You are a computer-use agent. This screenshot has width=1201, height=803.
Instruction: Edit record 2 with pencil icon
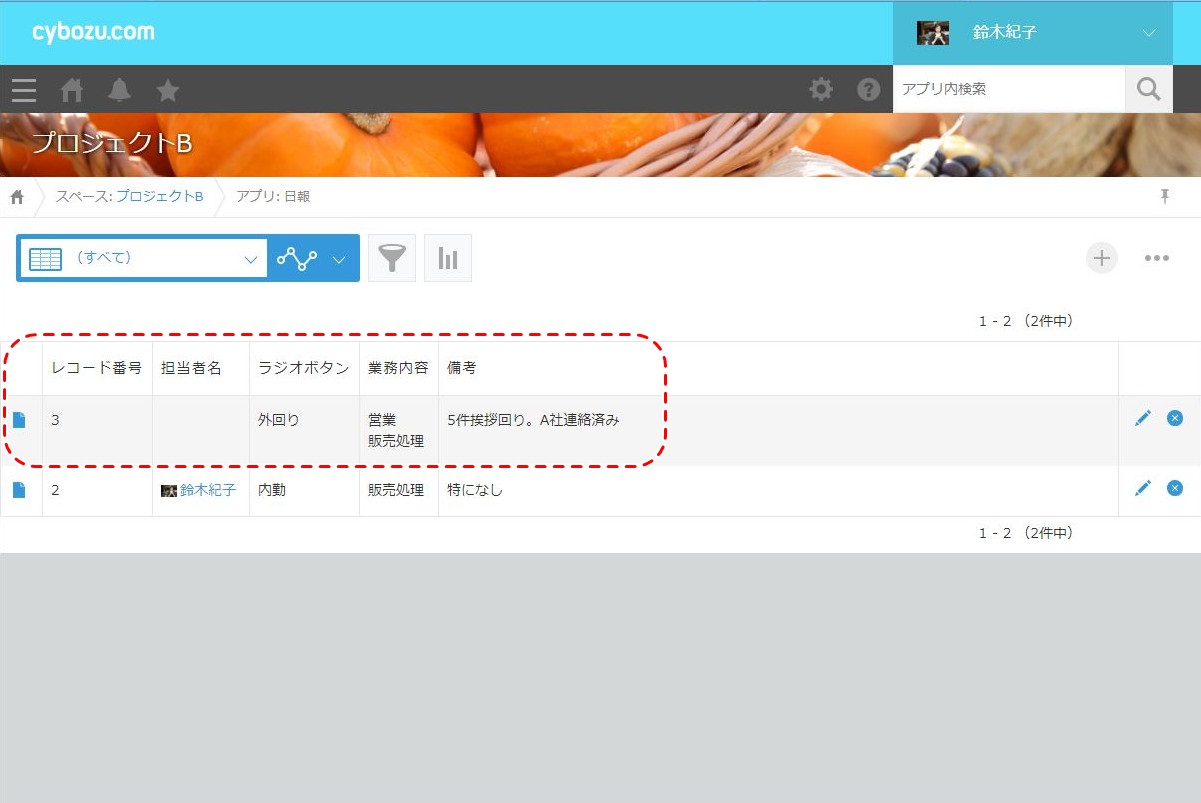pyautogui.click(x=1143, y=488)
